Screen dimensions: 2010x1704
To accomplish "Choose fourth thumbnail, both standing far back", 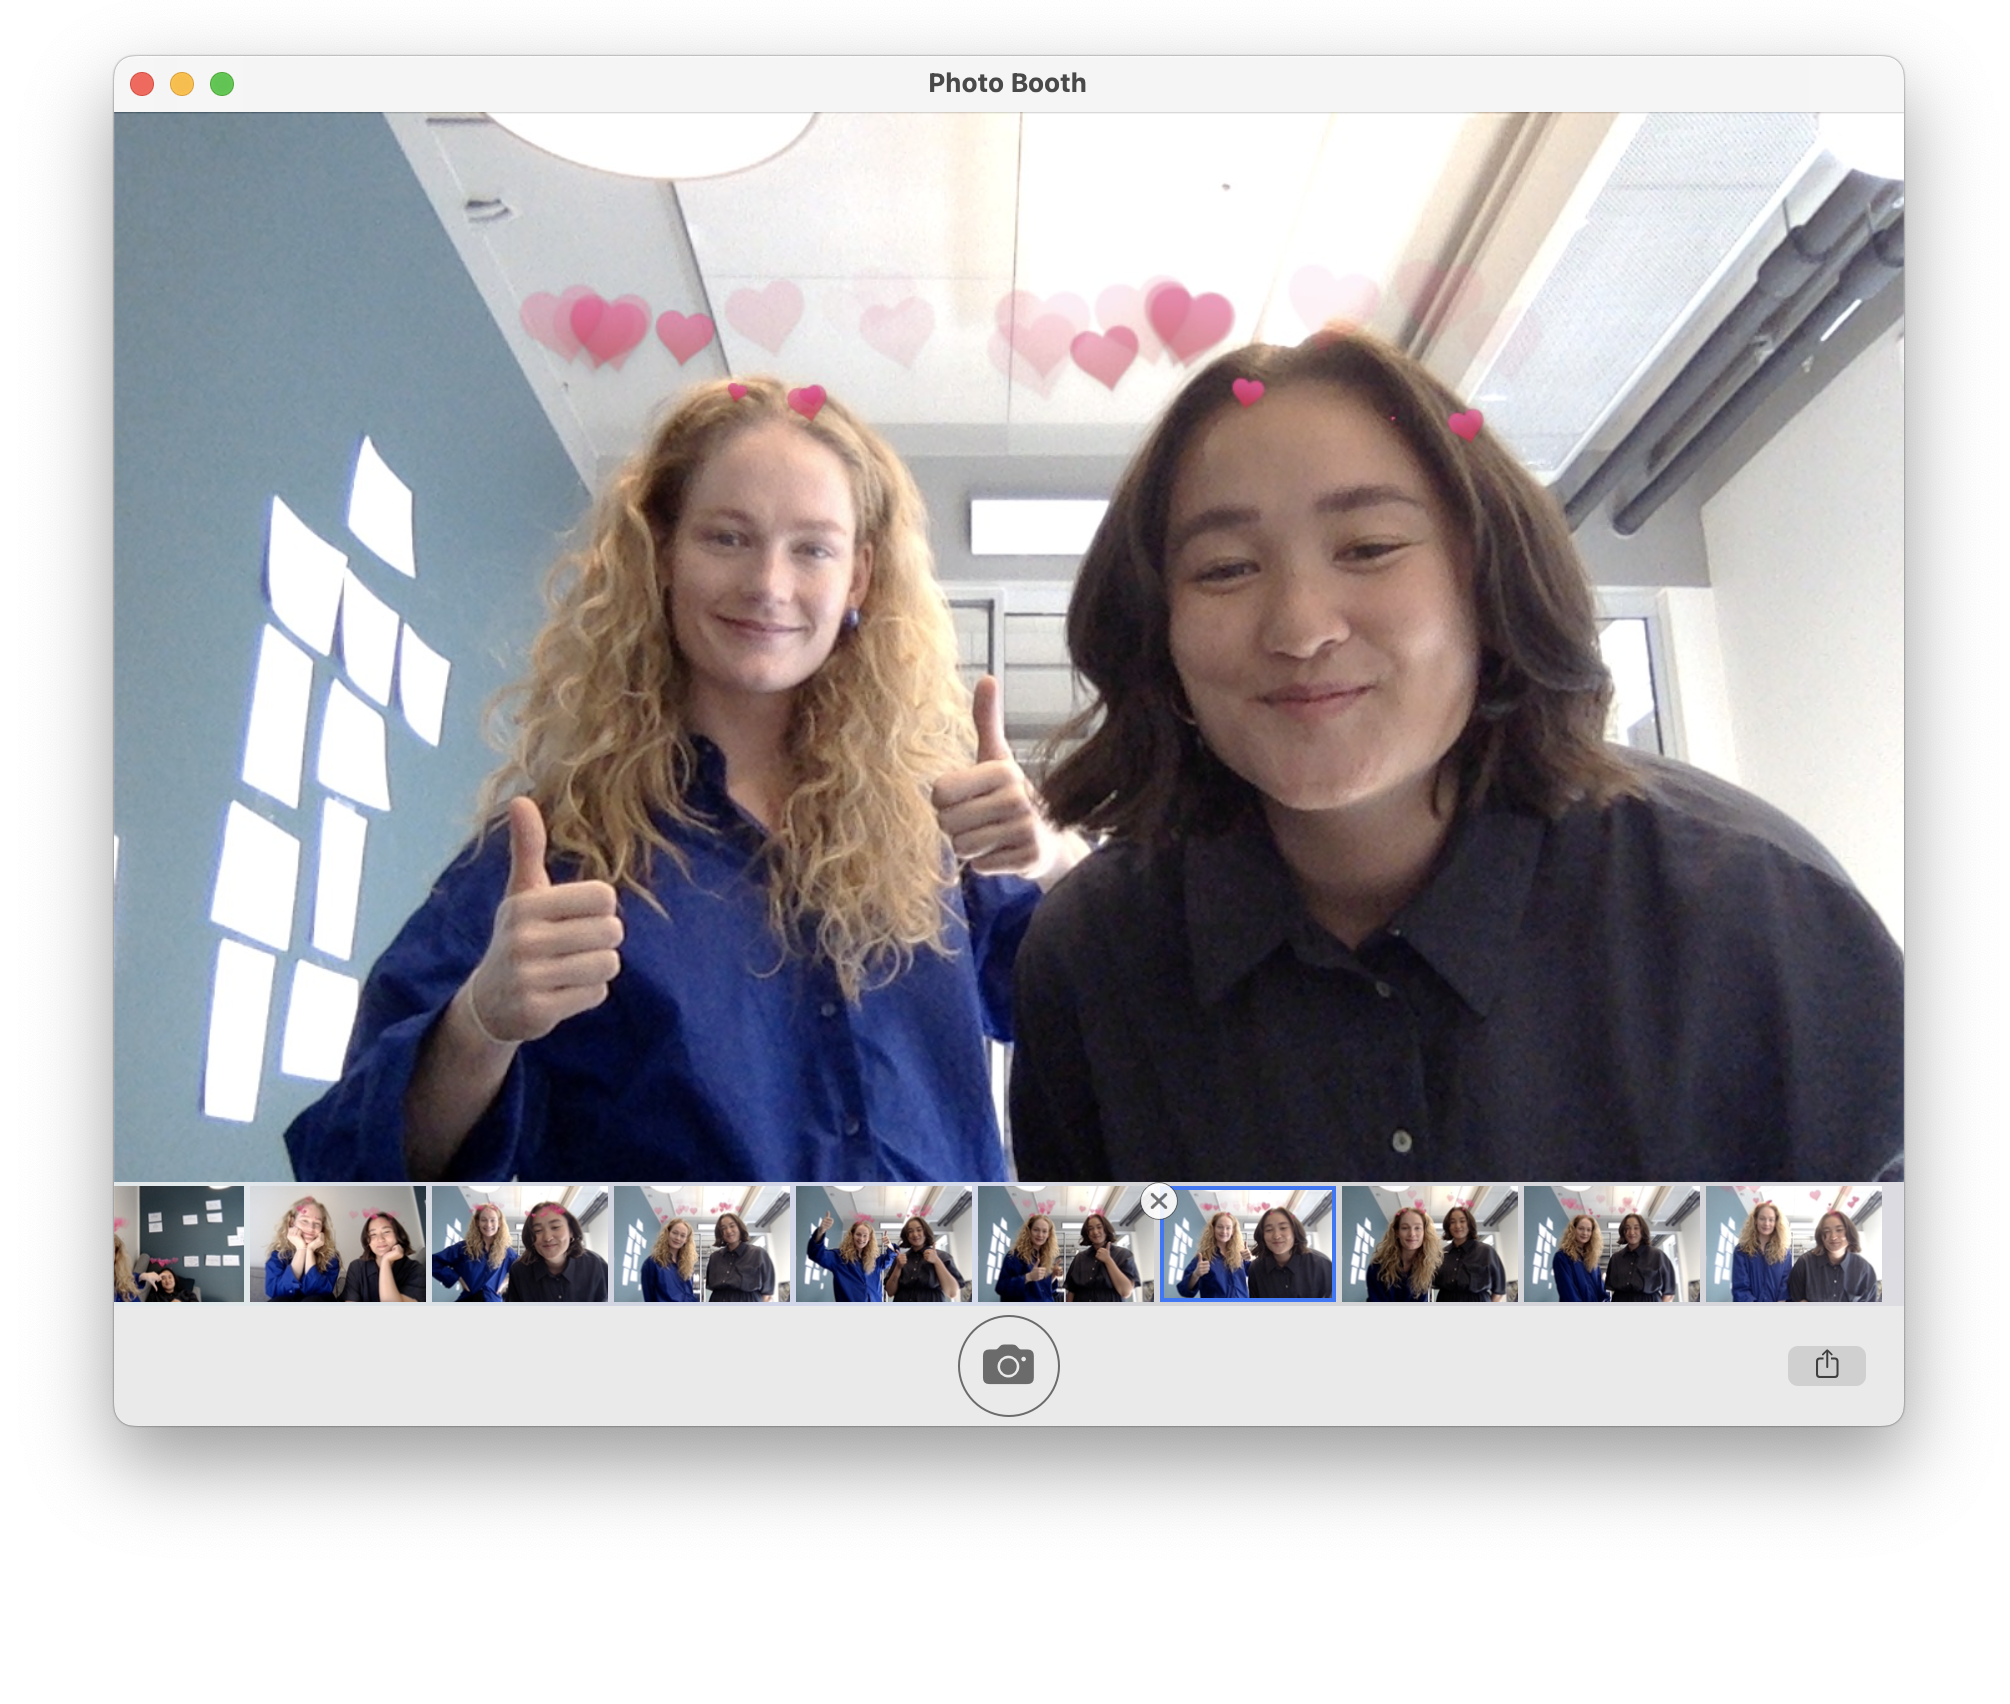I will [x=701, y=1244].
